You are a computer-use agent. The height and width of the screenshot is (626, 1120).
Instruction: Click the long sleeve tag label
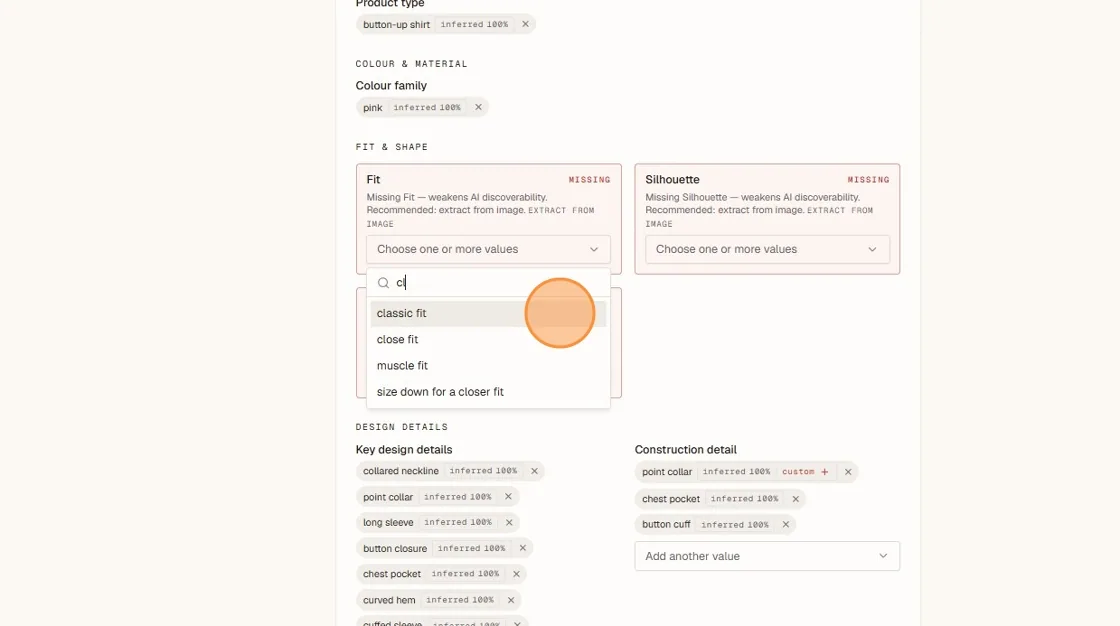coord(388,522)
